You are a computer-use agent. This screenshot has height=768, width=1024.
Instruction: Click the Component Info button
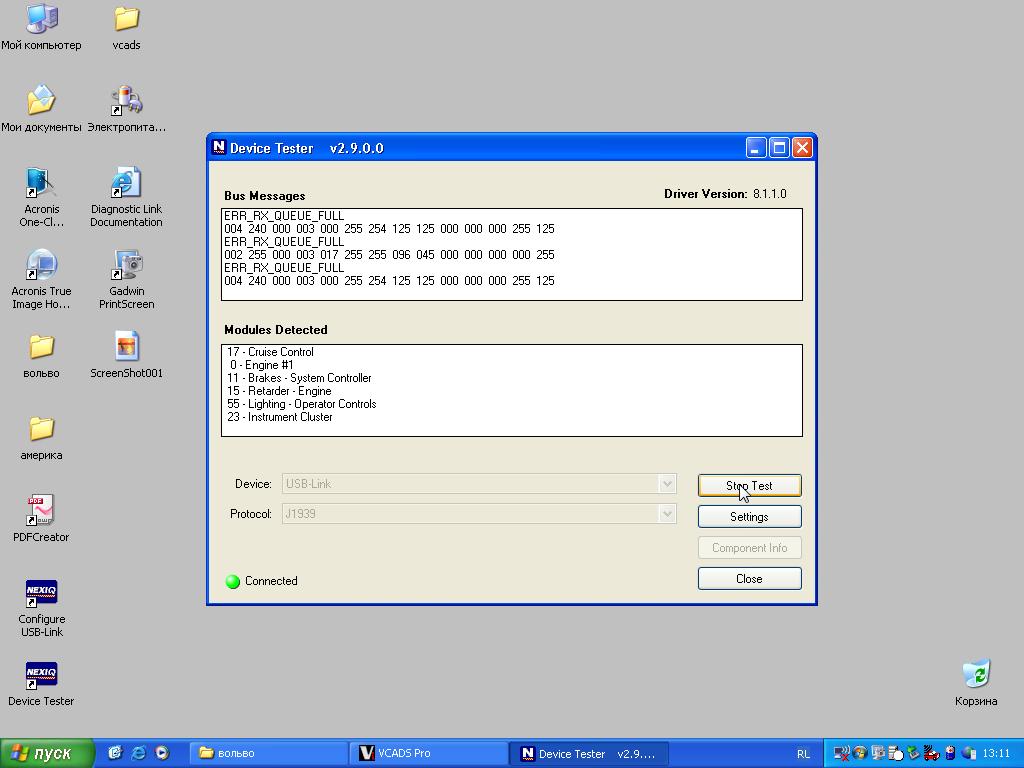click(749, 548)
